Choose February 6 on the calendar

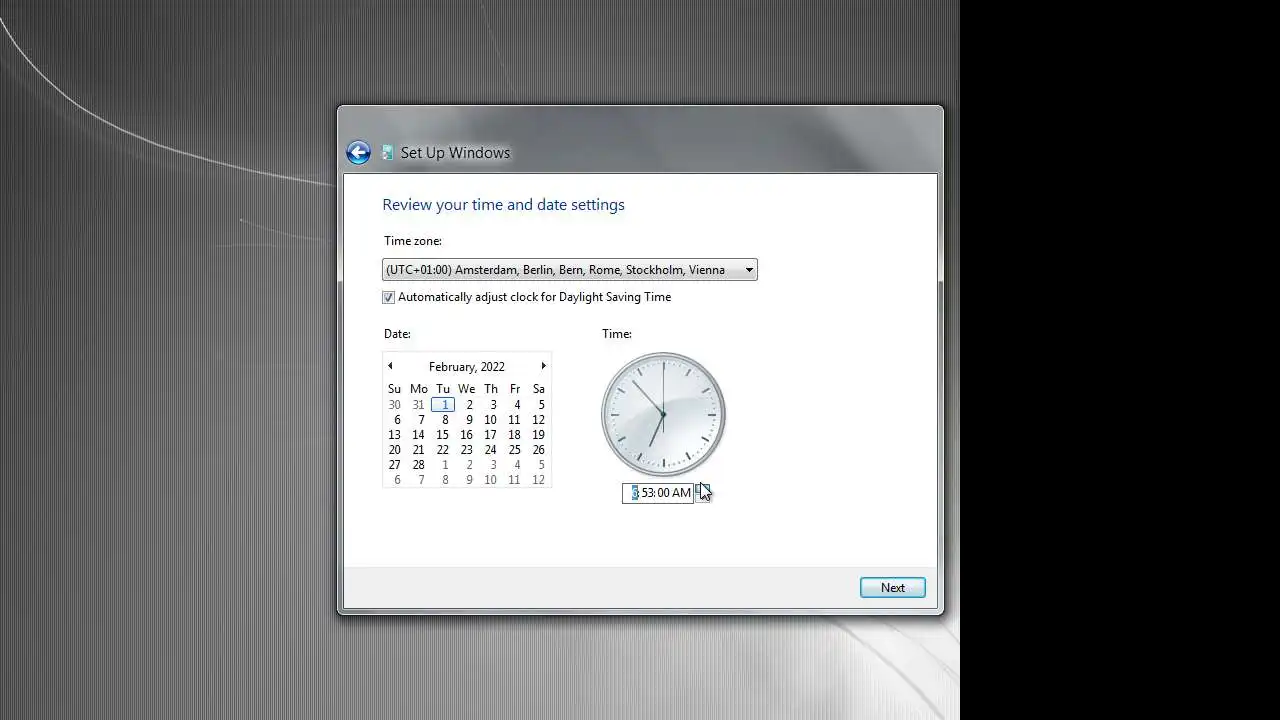(x=395, y=420)
